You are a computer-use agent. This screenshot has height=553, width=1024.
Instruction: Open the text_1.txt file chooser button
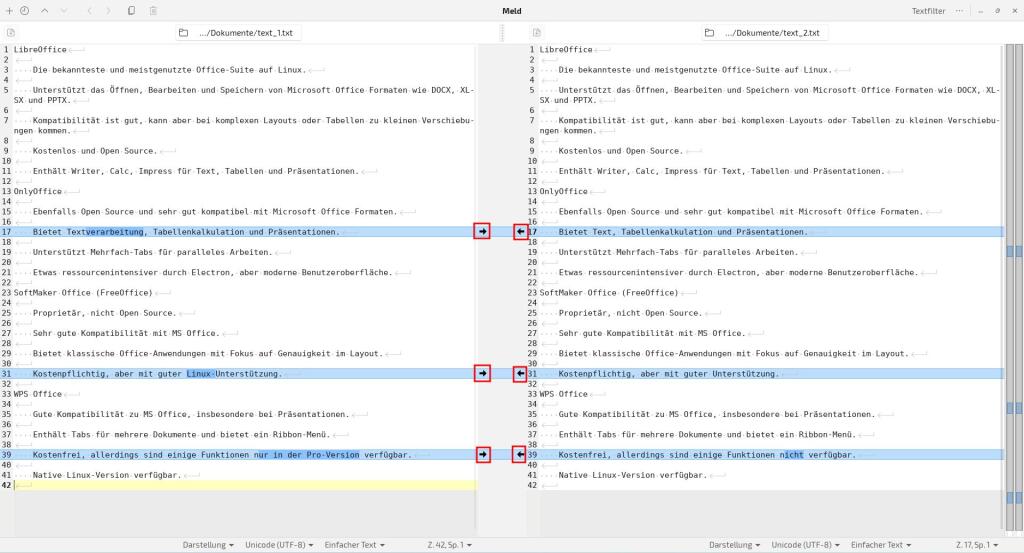tap(238, 33)
